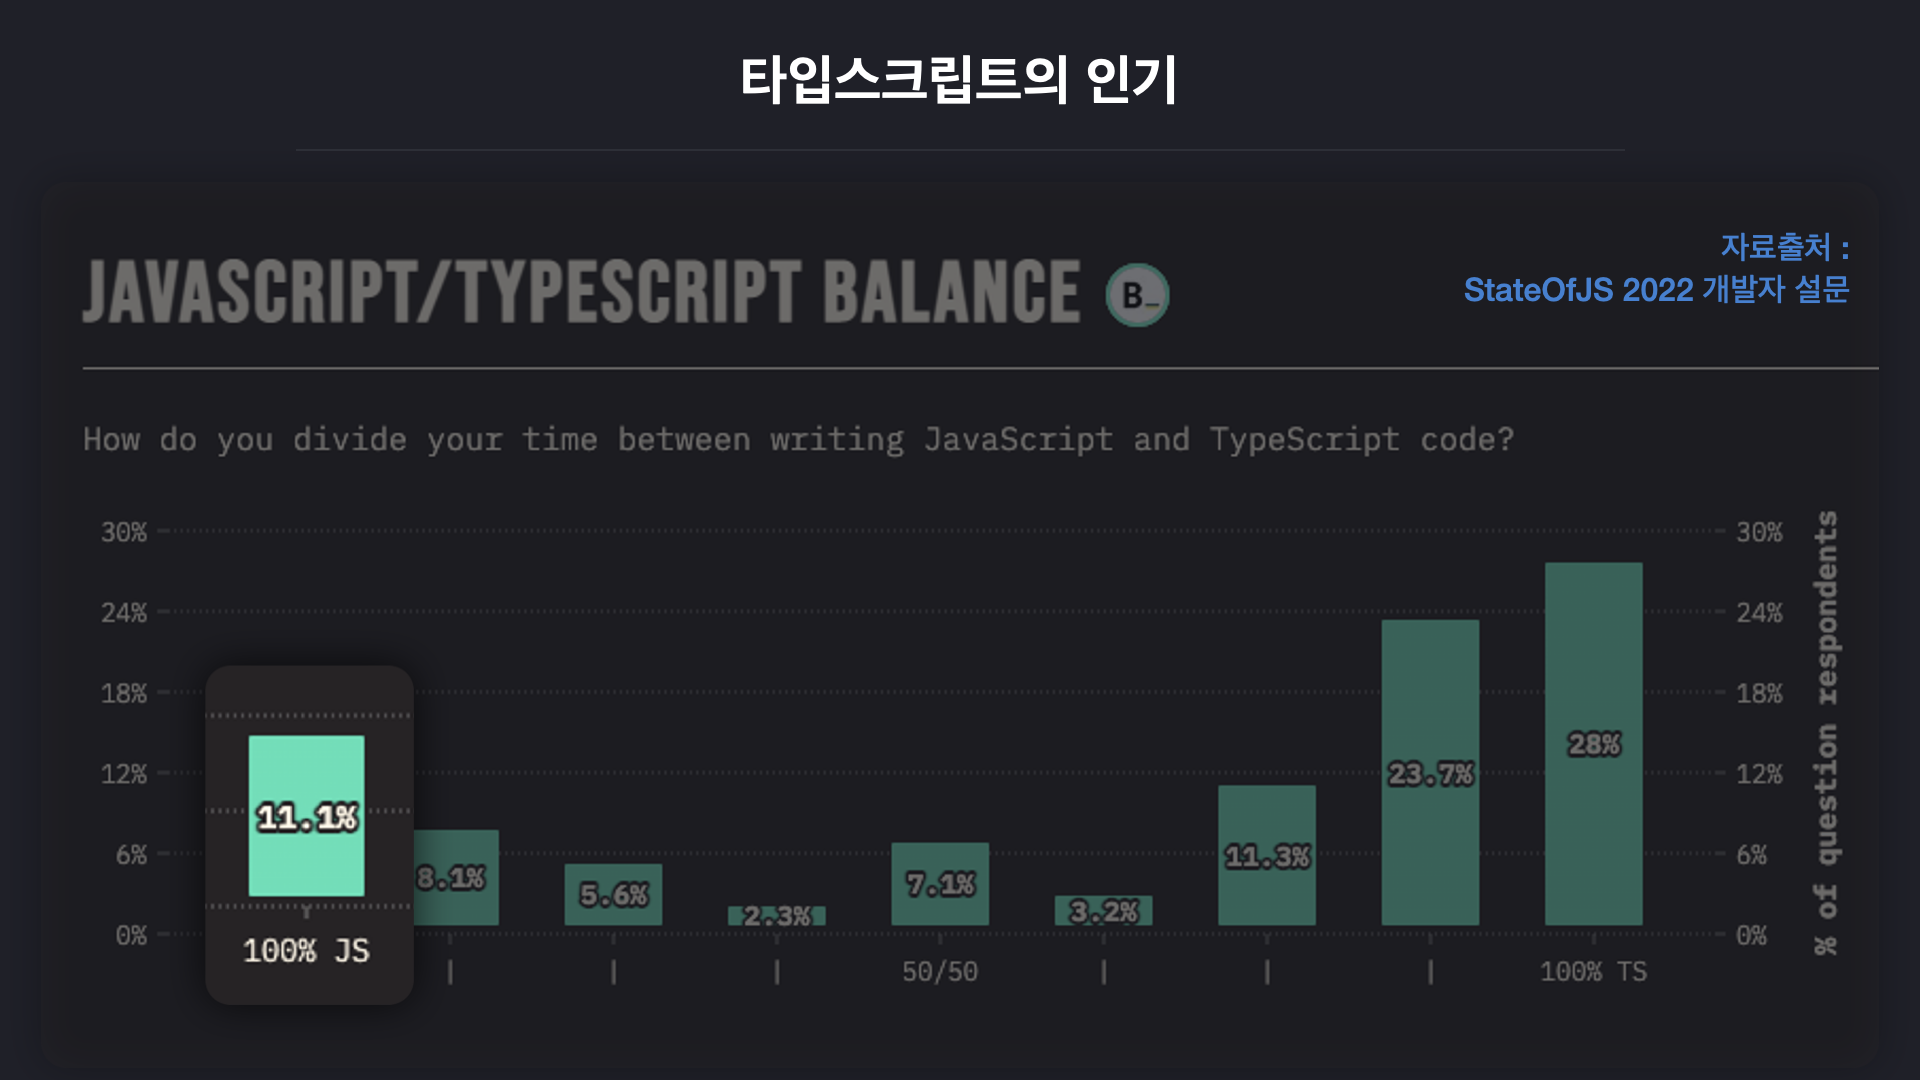The width and height of the screenshot is (1920, 1080).
Task: Click the circular B_ badge icon
Action: point(1137,295)
